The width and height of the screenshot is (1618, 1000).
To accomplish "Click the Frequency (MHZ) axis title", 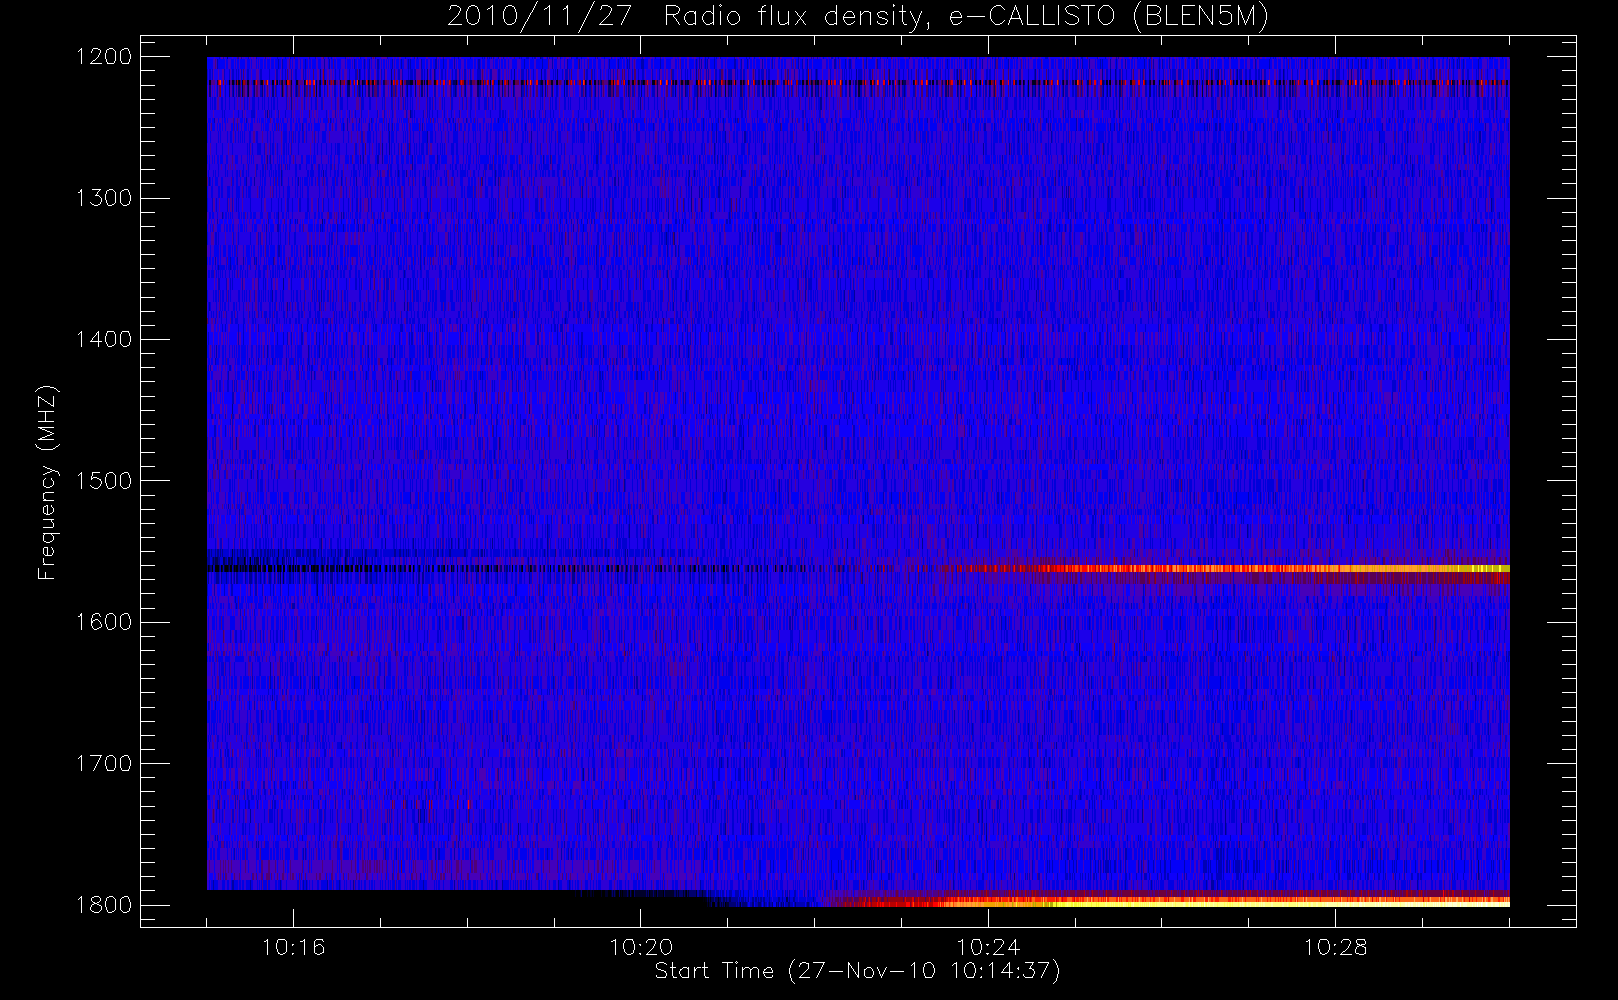I will (47, 482).
